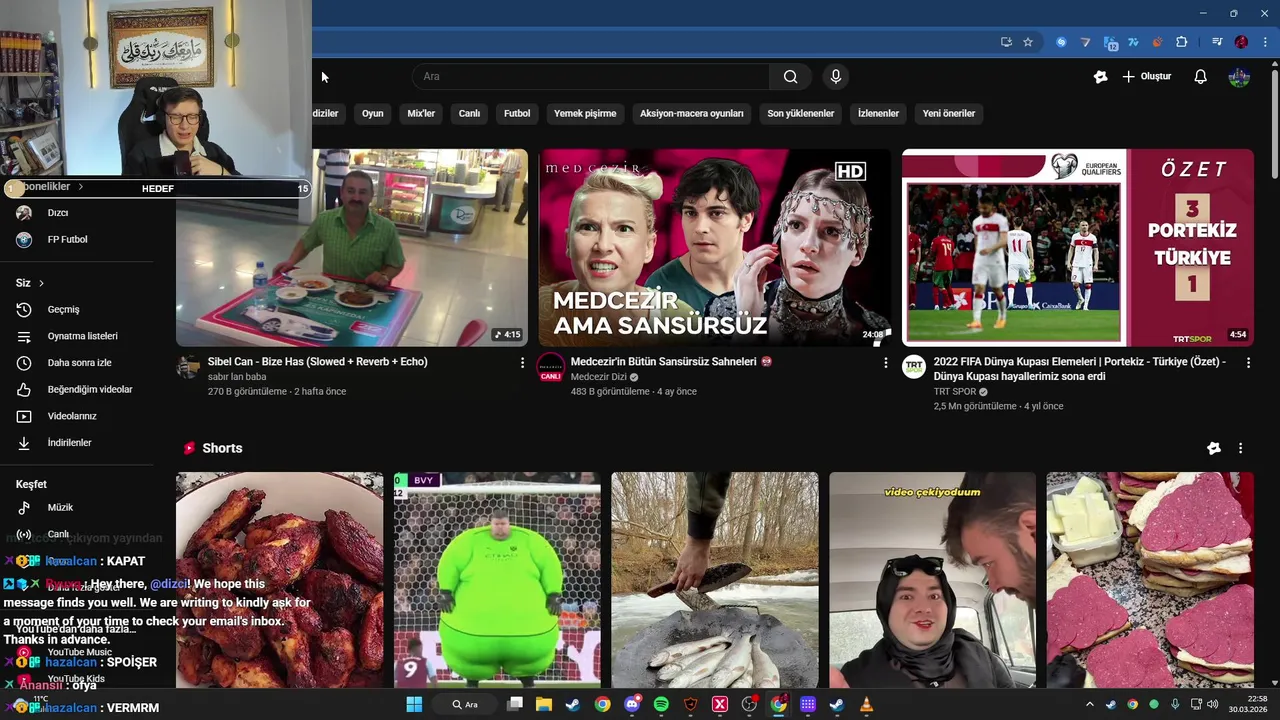
Task: Open the 'video çekiyoduum' Short
Action: click(x=932, y=580)
